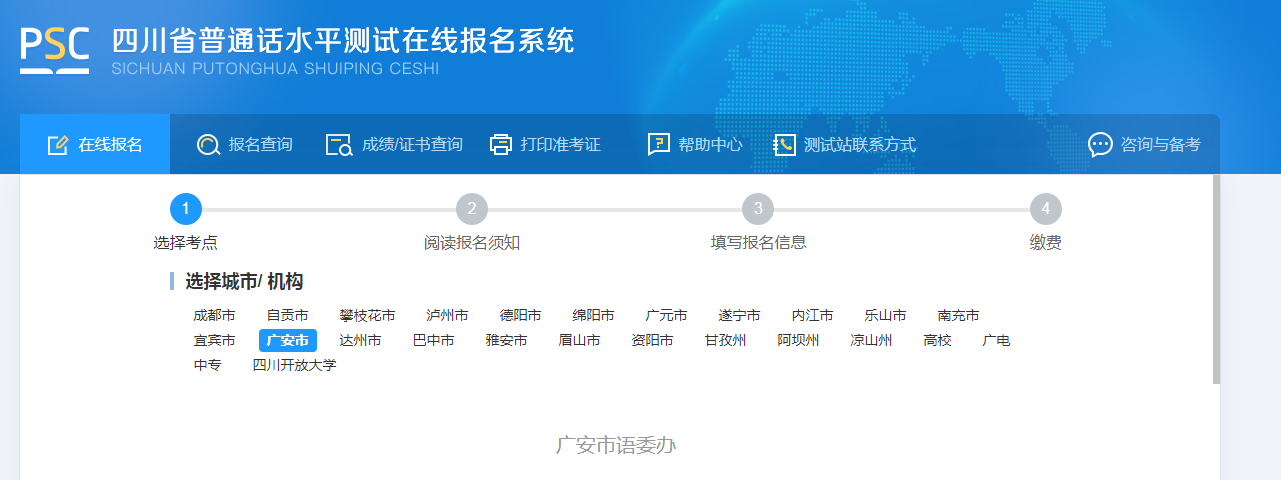
Task: Click the vertical page scrollbar
Action: [1216, 280]
